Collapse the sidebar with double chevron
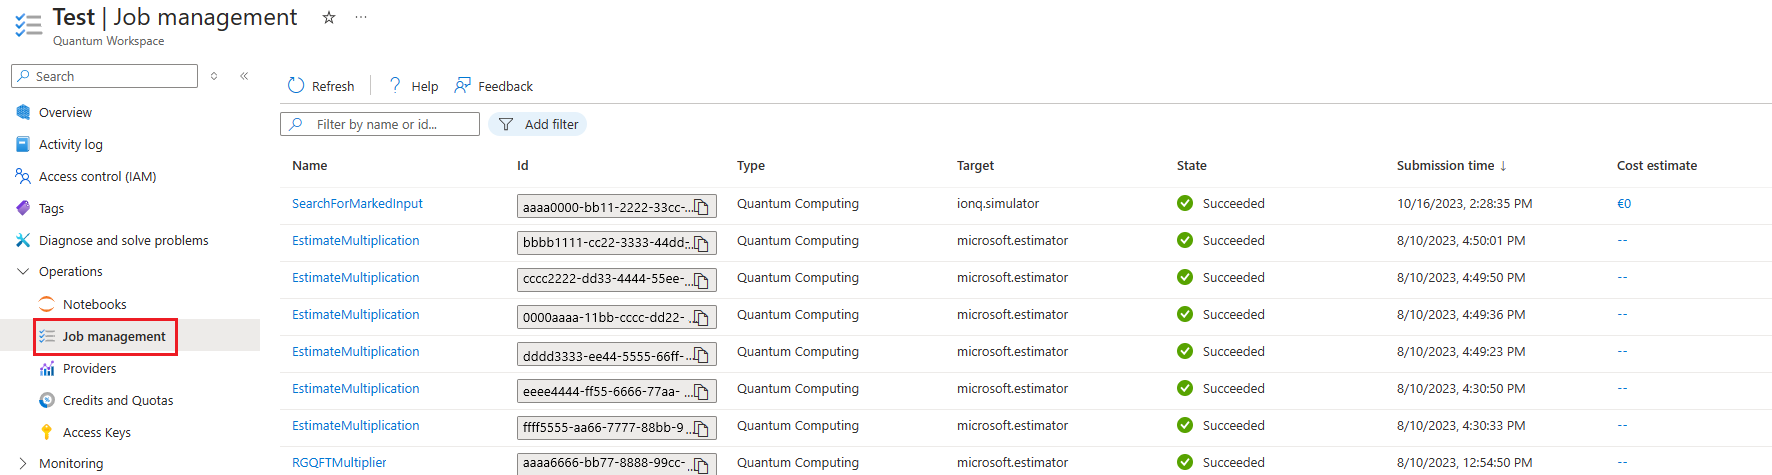The width and height of the screenshot is (1772, 475). [x=244, y=76]
